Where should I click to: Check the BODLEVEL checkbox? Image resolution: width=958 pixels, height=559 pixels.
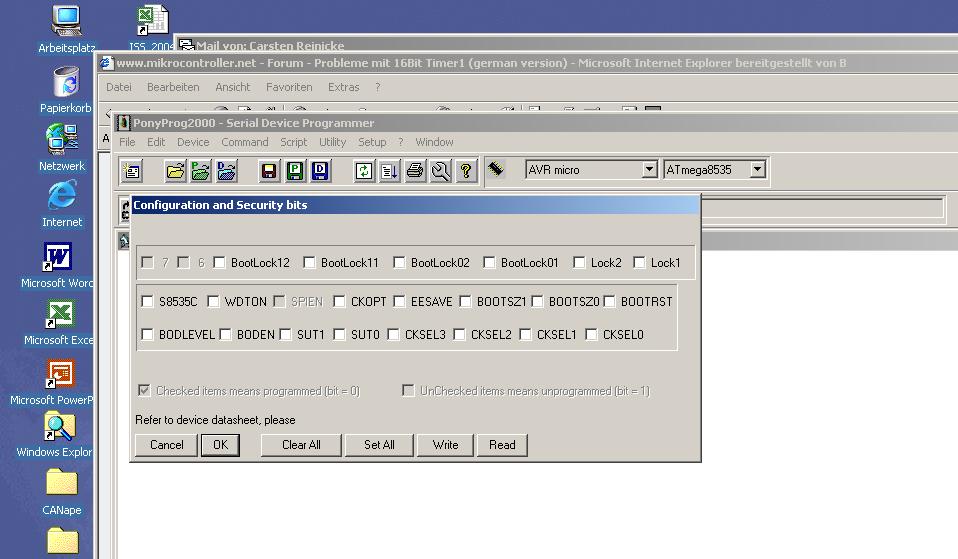pos(147,334)
